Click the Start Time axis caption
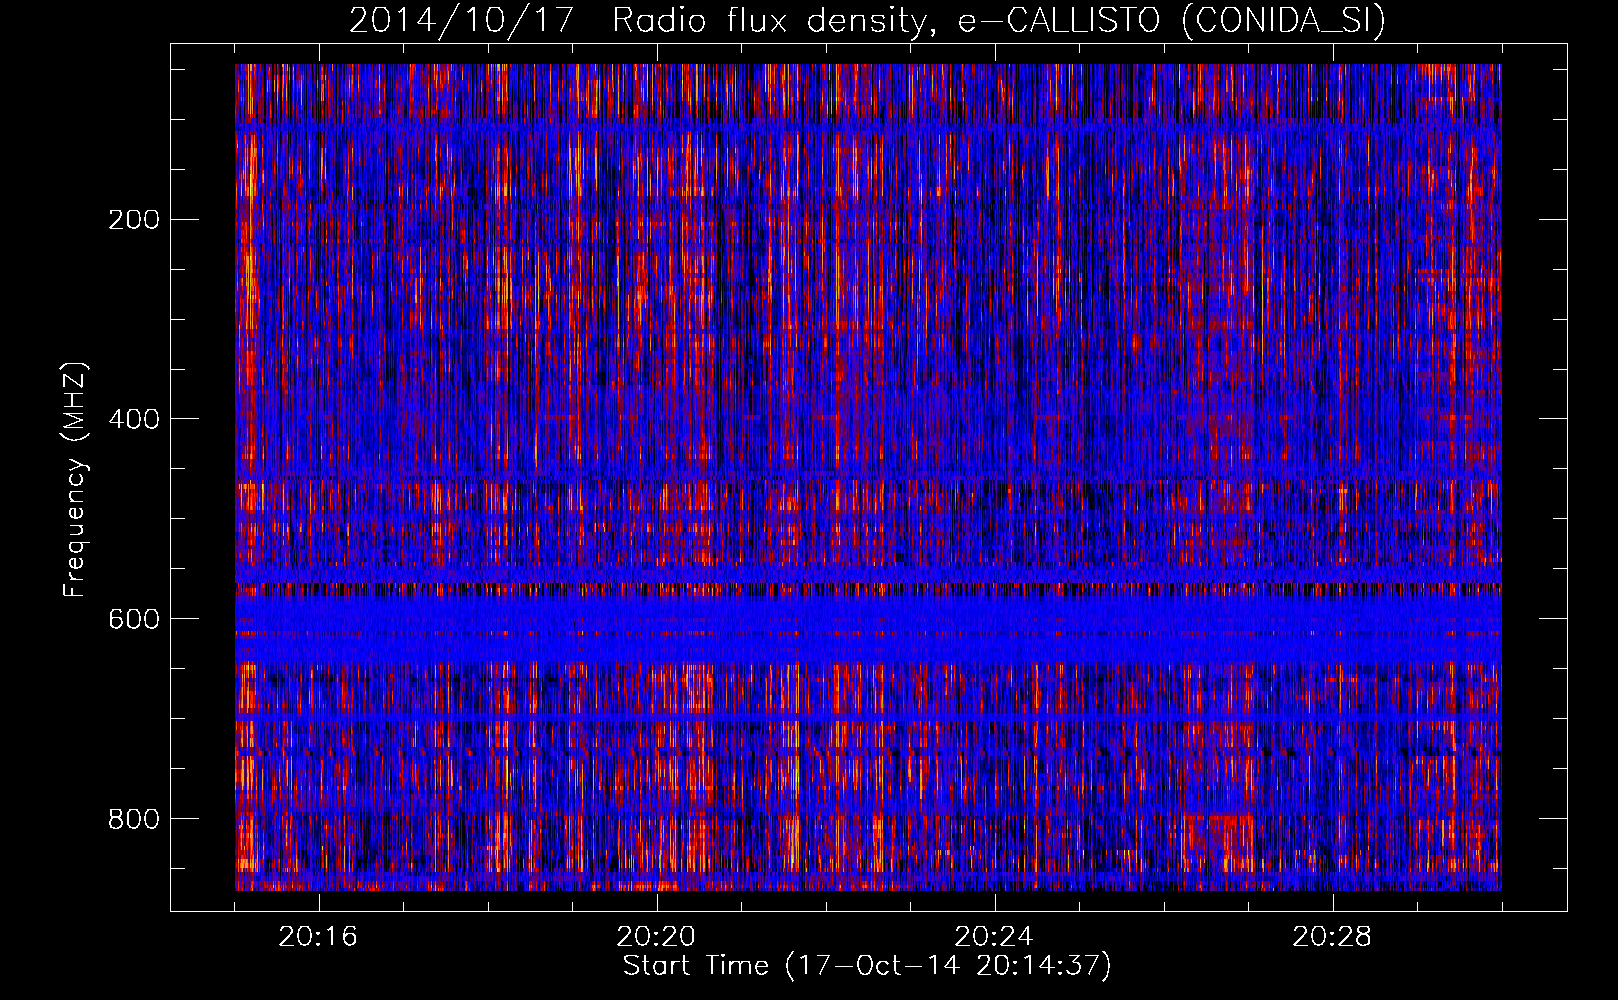Viewport: 1618px width, 1000px height. point(867,966)
